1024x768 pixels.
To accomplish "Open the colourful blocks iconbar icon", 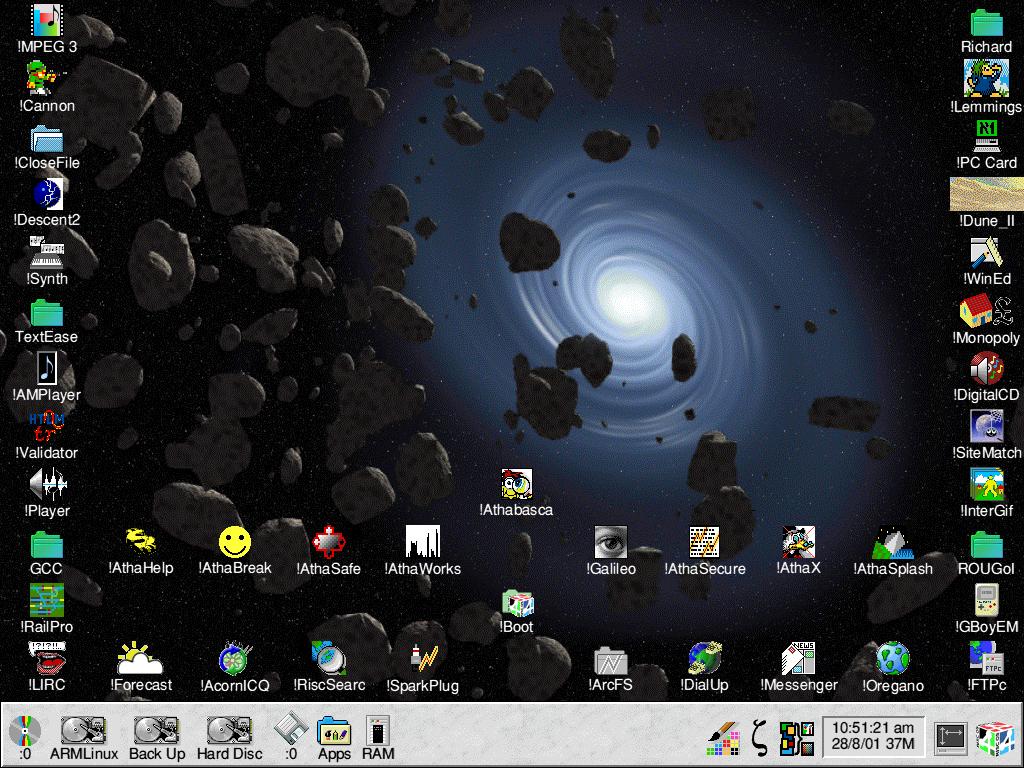I will (797, 738).
